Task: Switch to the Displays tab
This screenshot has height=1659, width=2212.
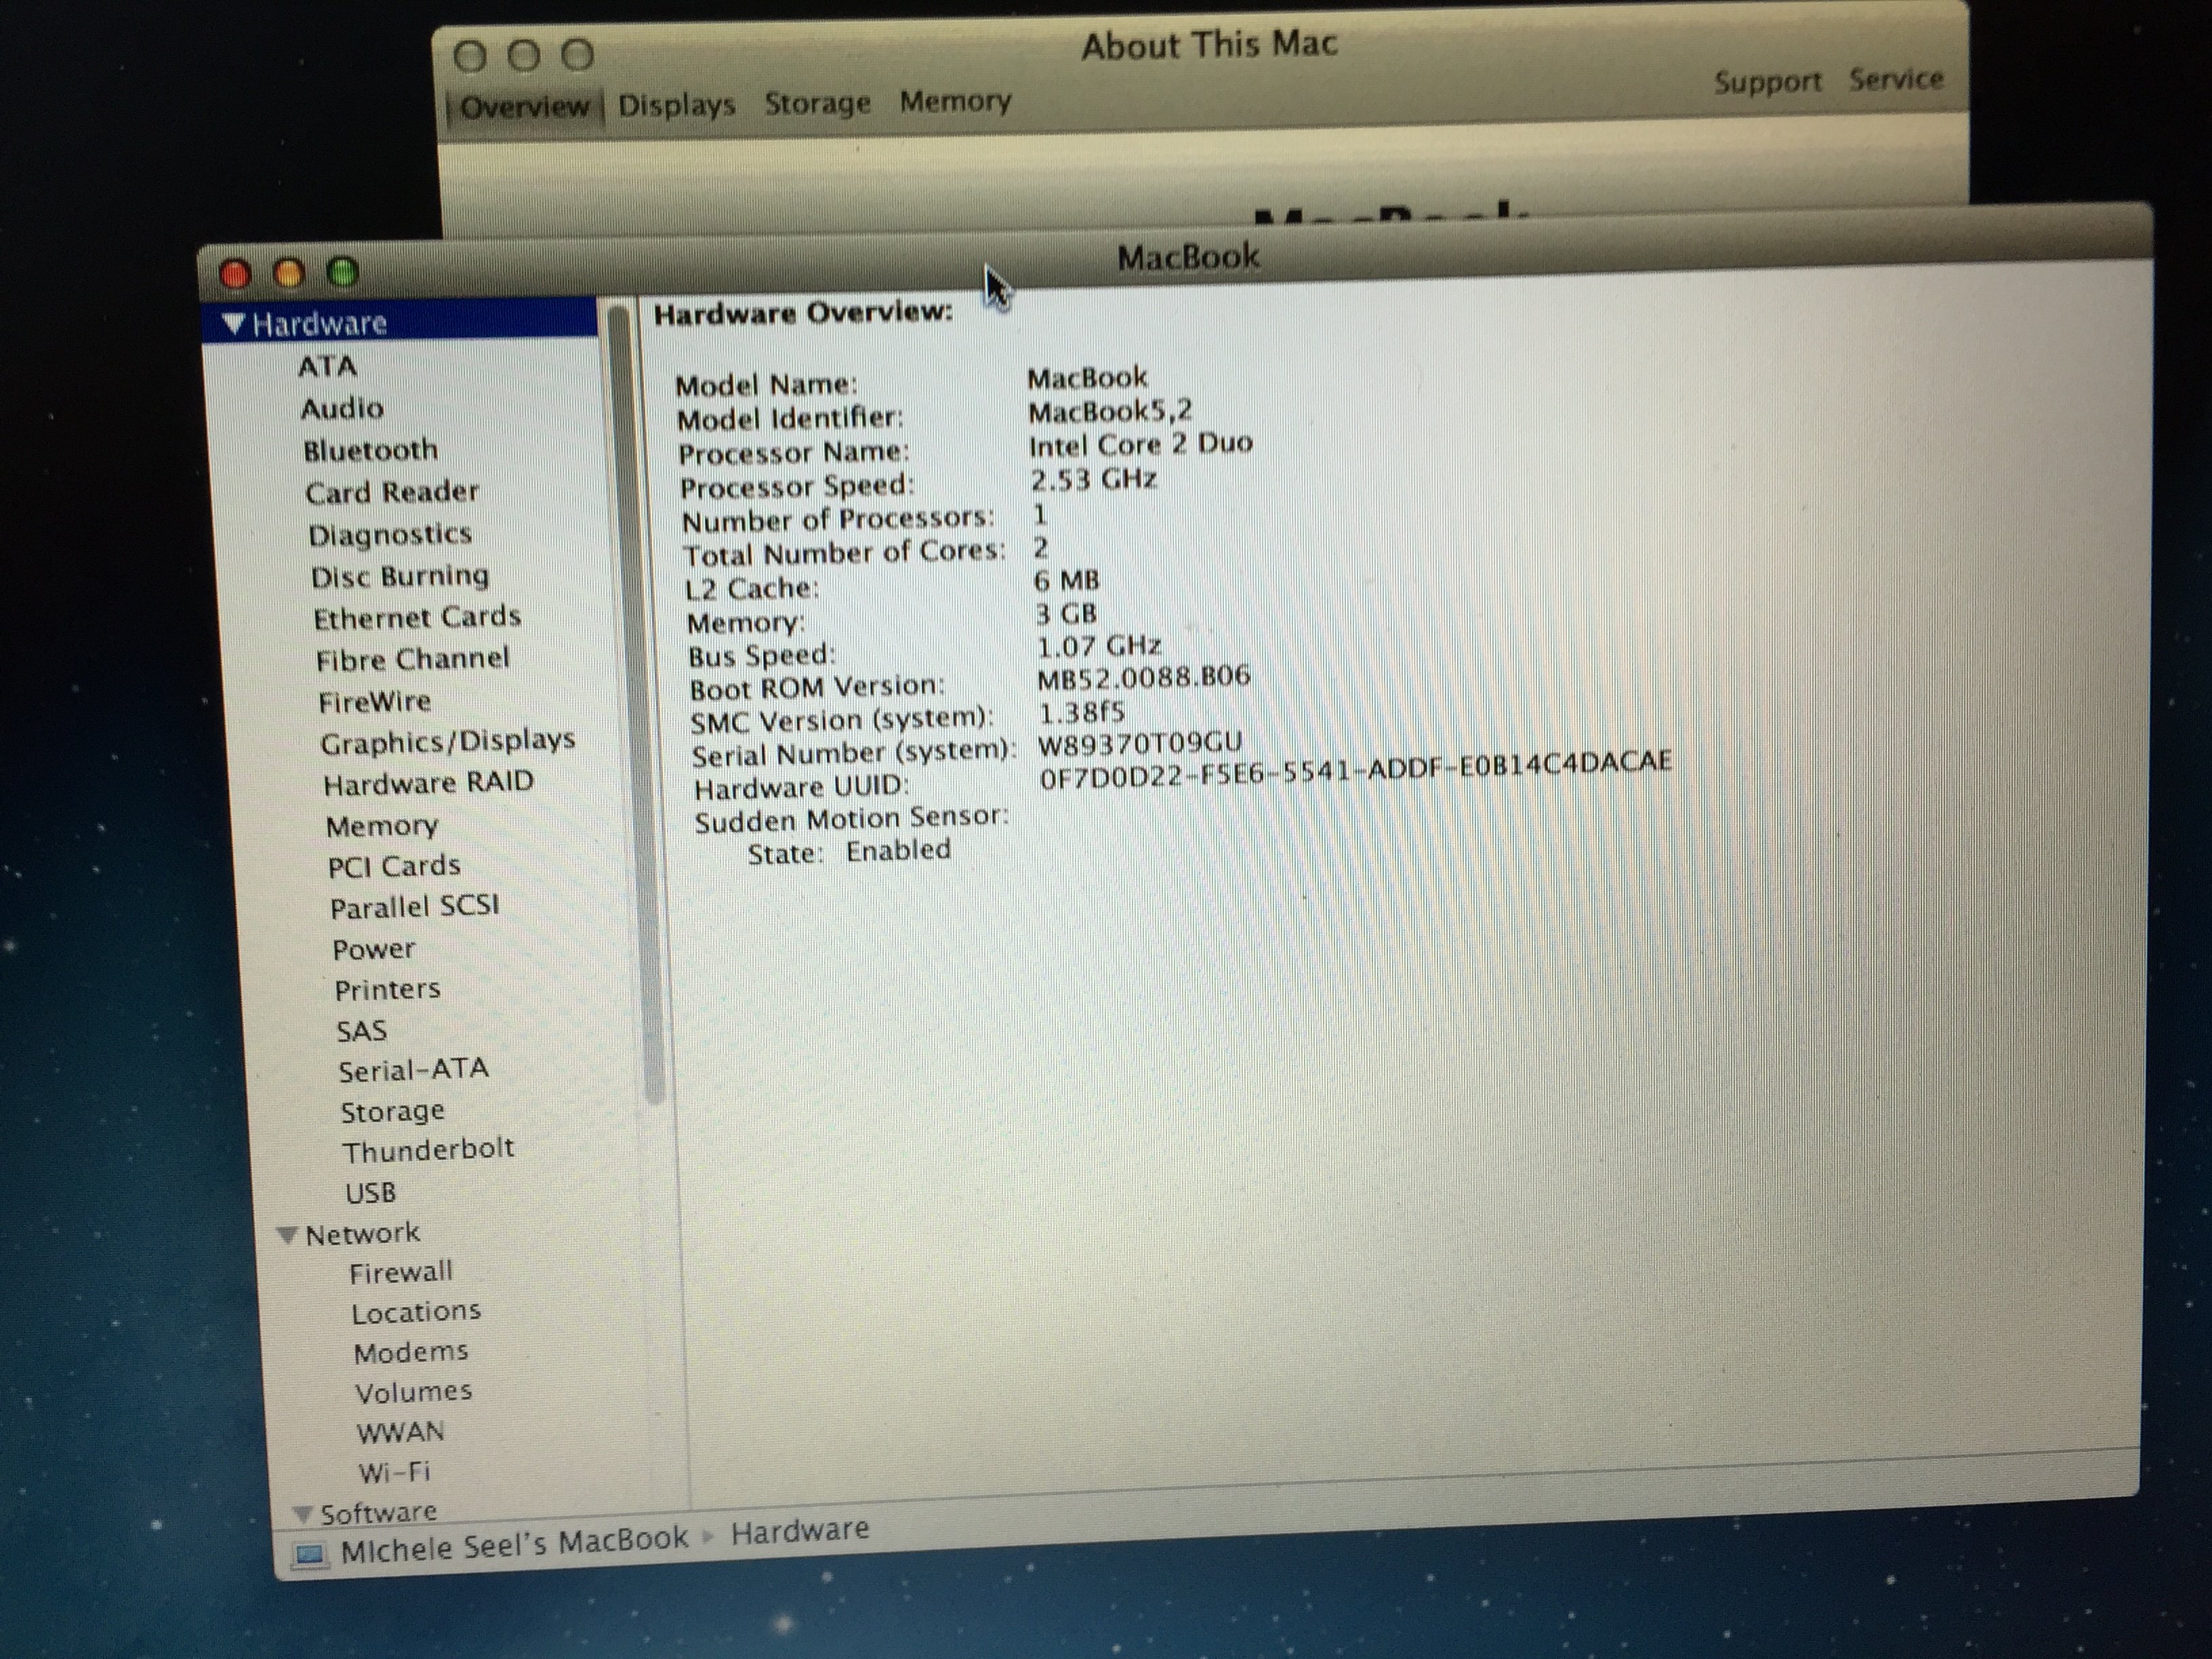Action: click(676, 105)
